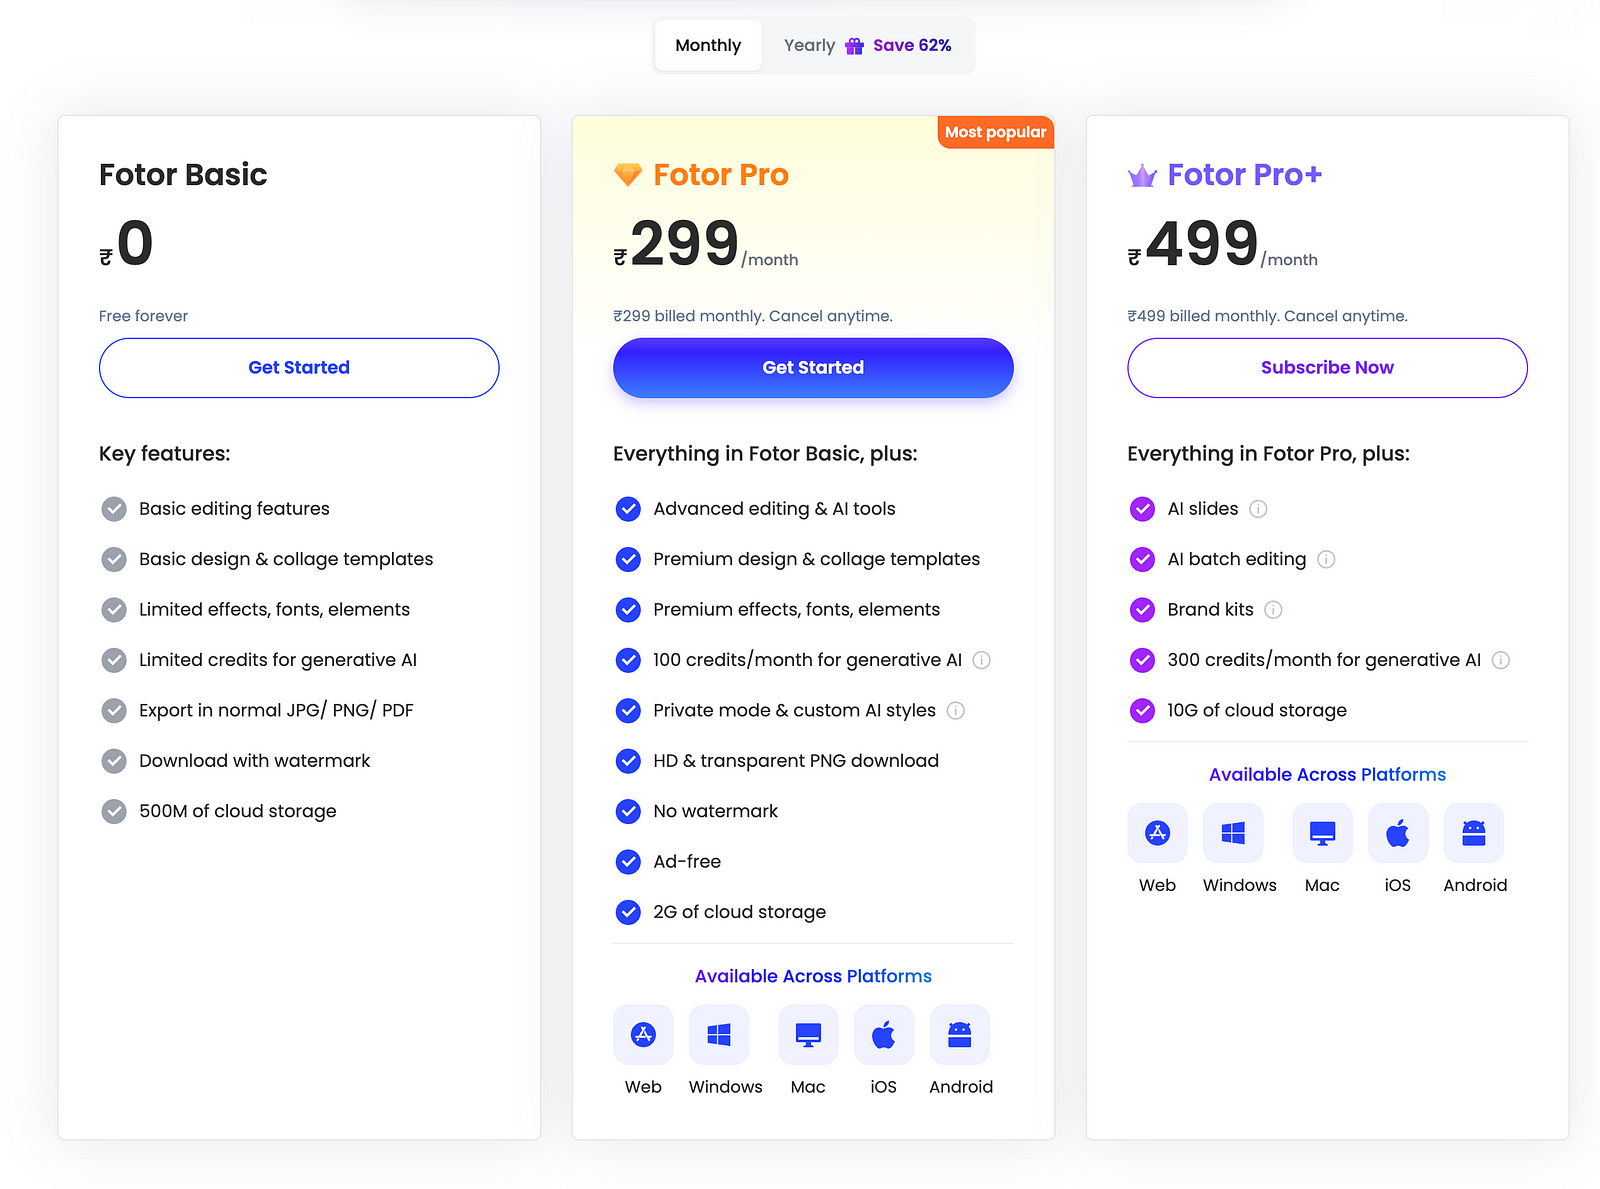The height and width of the screenshot is (1189, 1600).
Task: Open info icon next to AI batch editing
Action: [1326, 559]
